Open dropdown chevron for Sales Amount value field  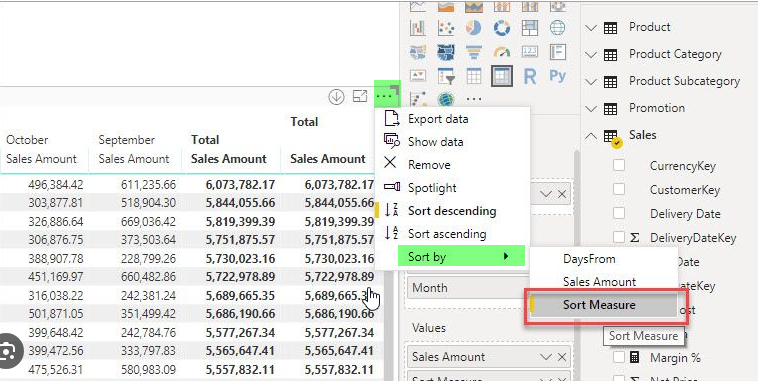click(546, 357)
